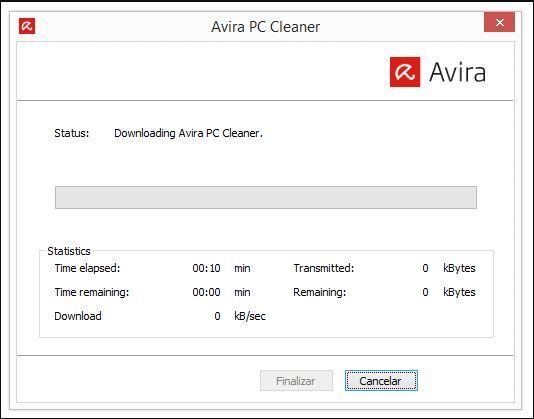Click the 'Download' speed label
The height and width of the screenshot is (419, 534).
pos(78,316)
